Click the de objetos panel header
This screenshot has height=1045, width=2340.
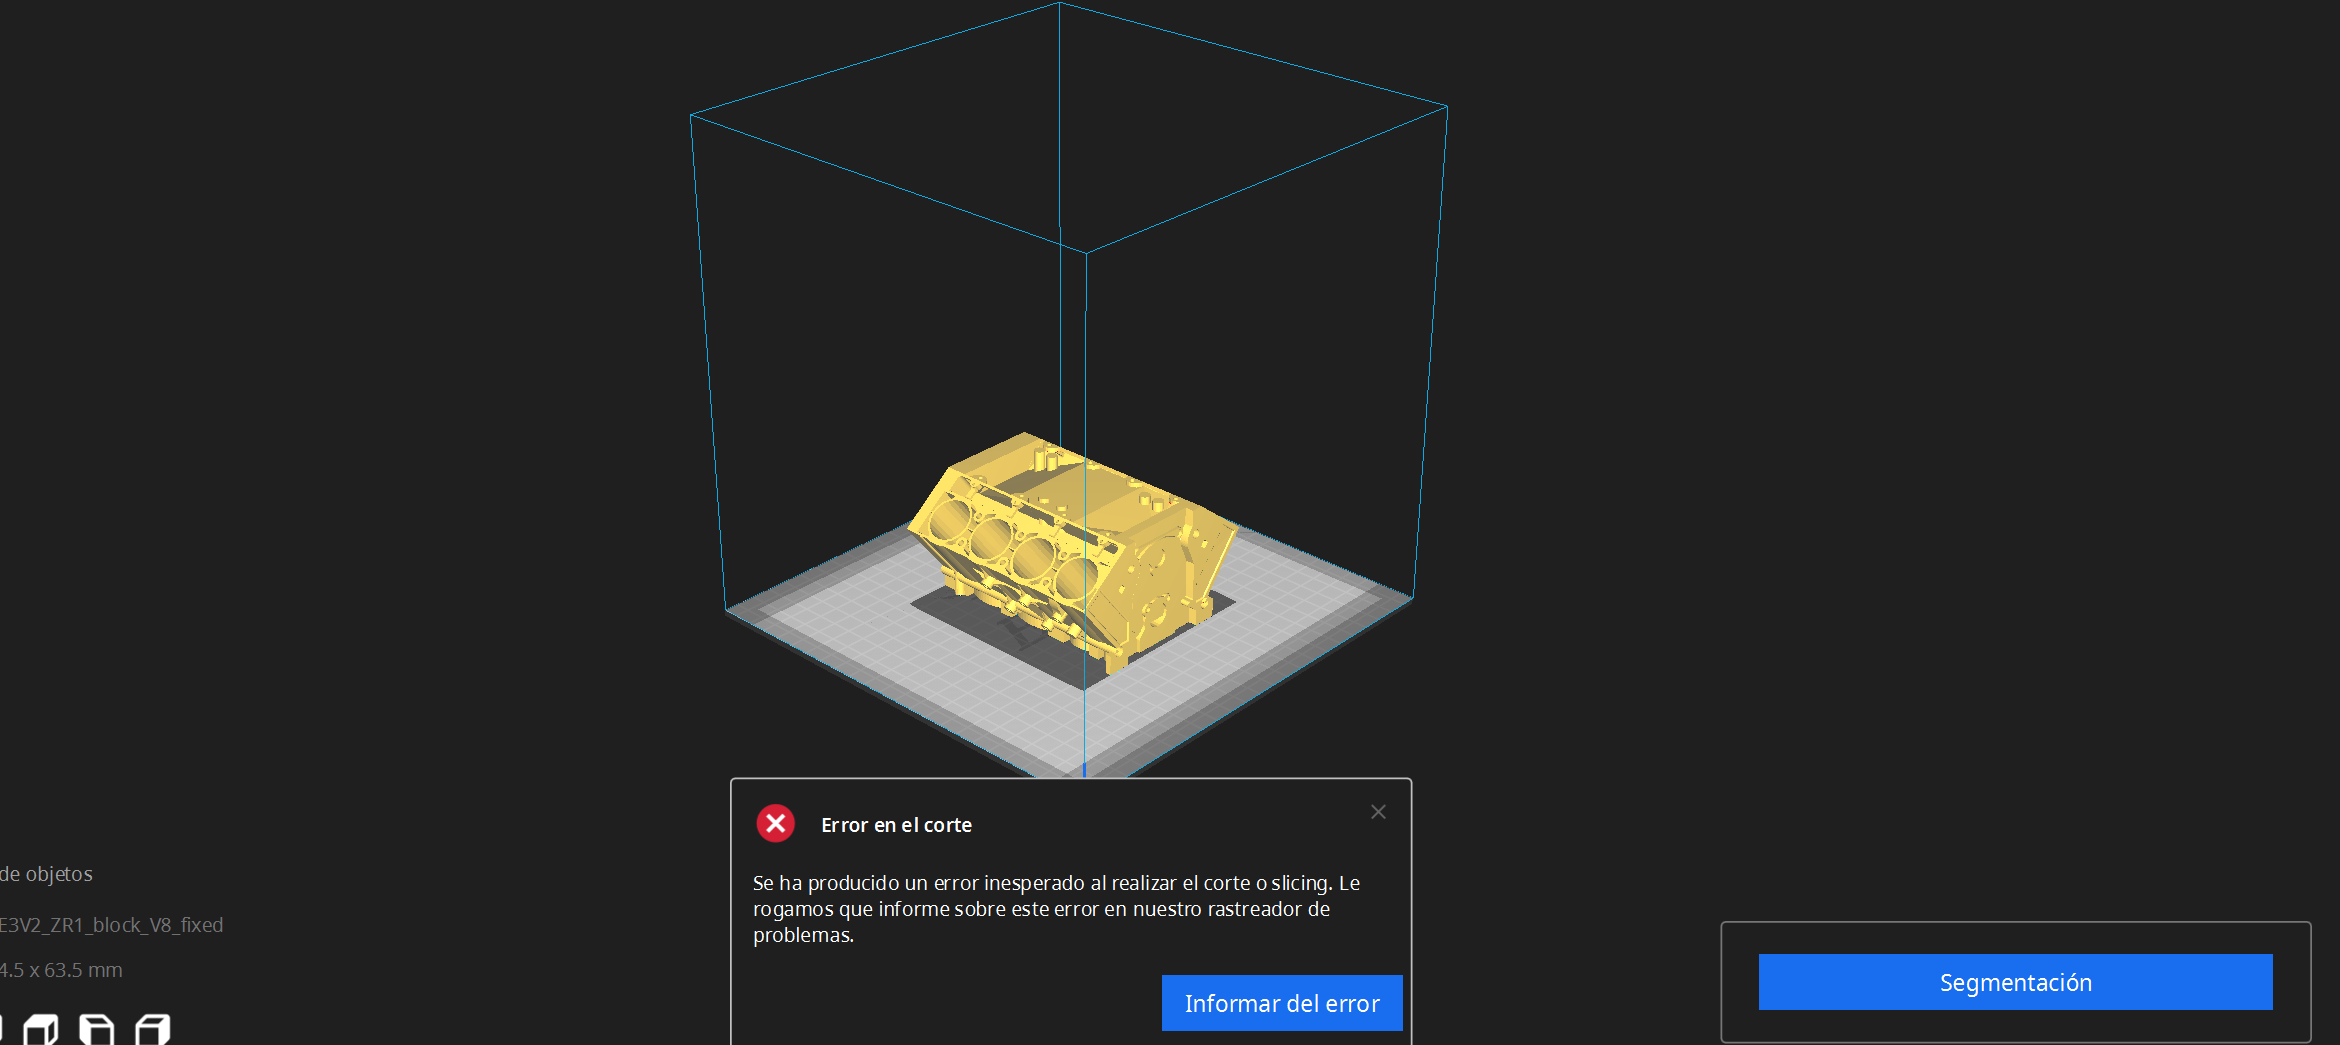pos(46,873)
